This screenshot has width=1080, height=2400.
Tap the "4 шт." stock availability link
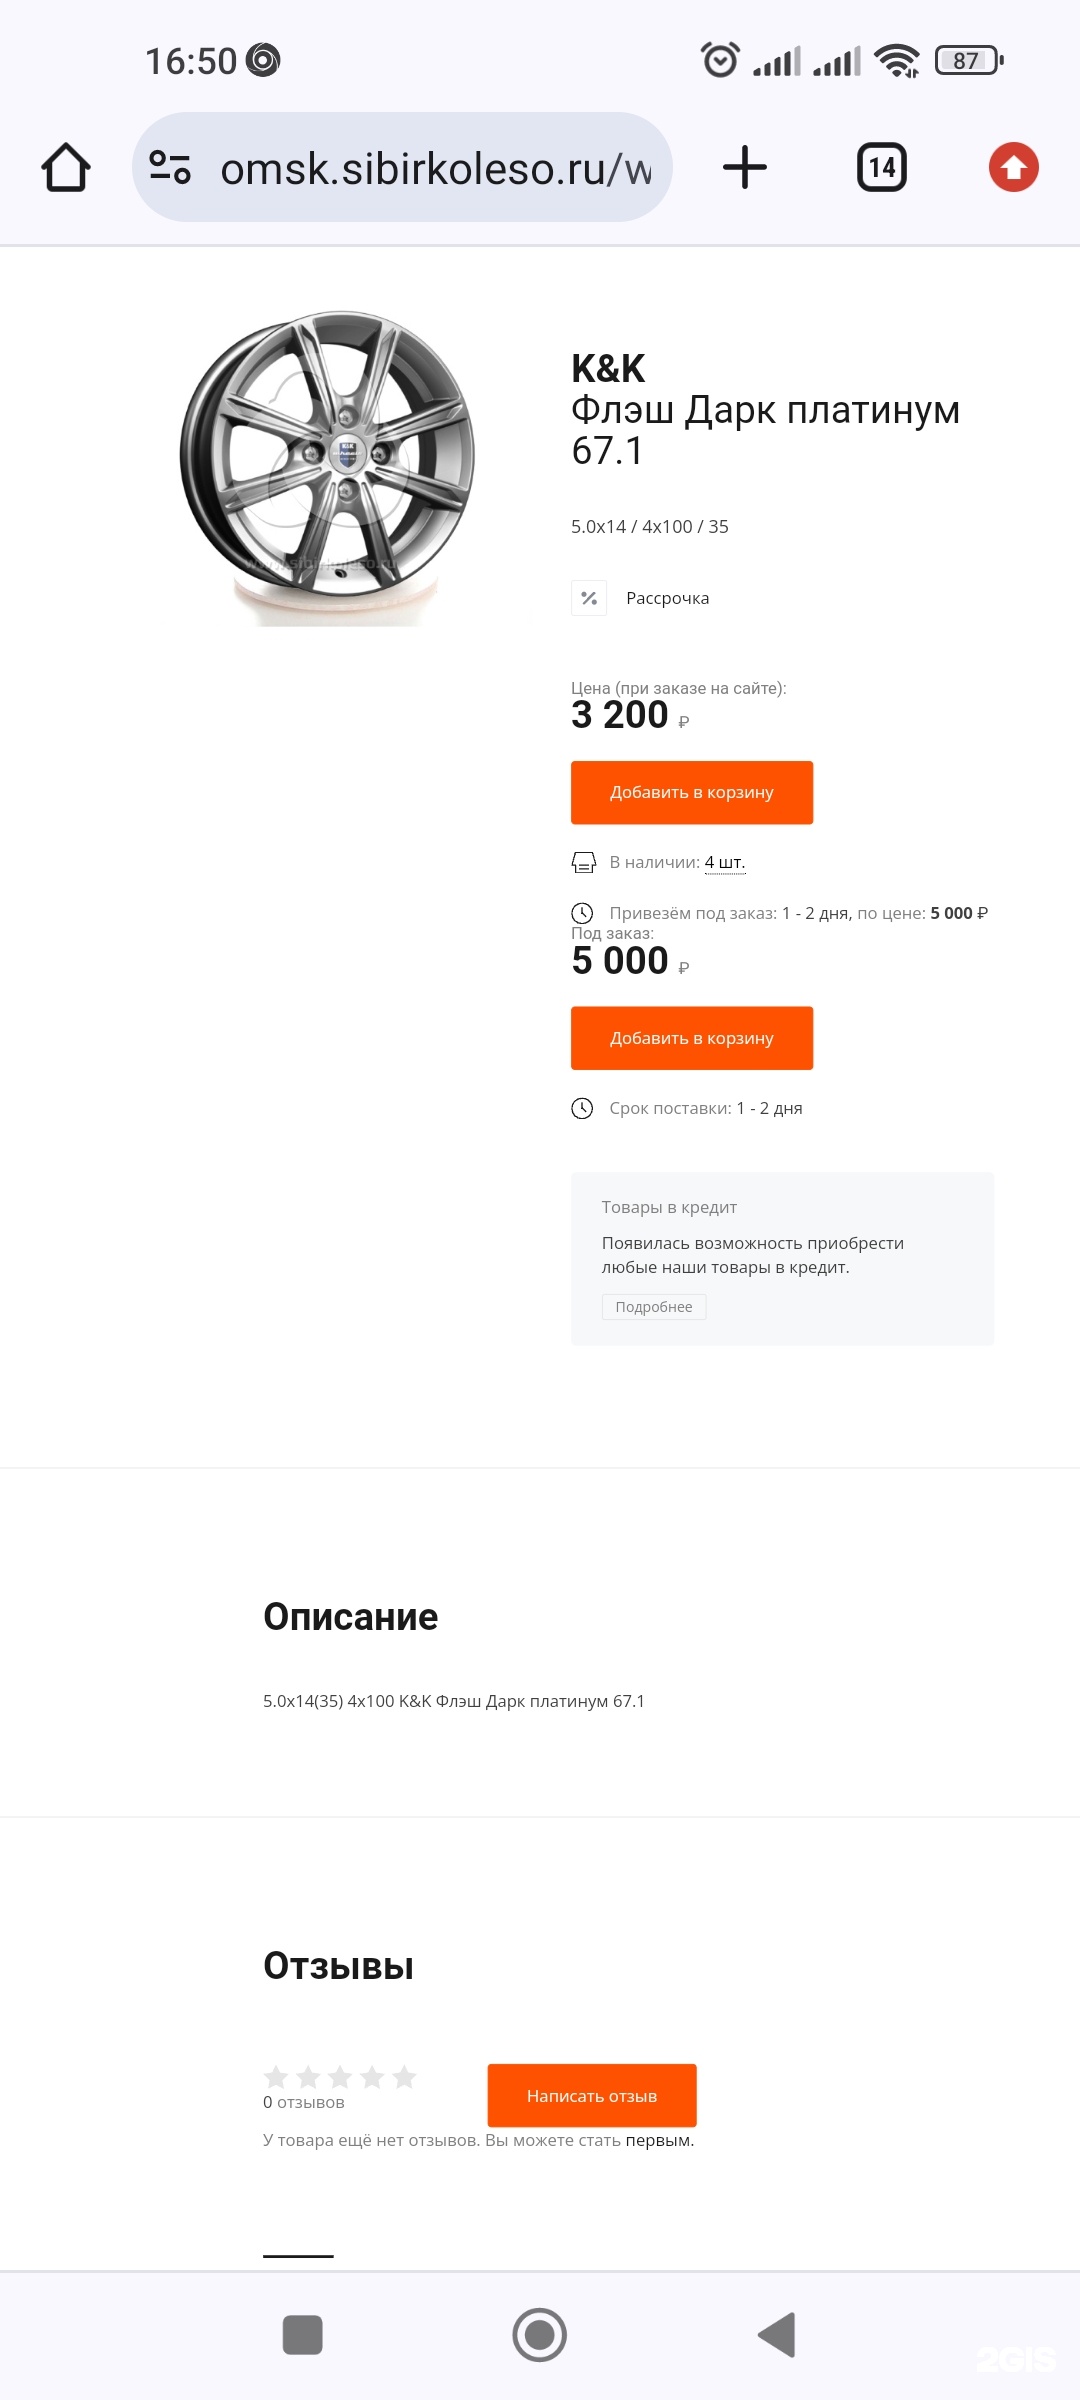pos(725,862)
